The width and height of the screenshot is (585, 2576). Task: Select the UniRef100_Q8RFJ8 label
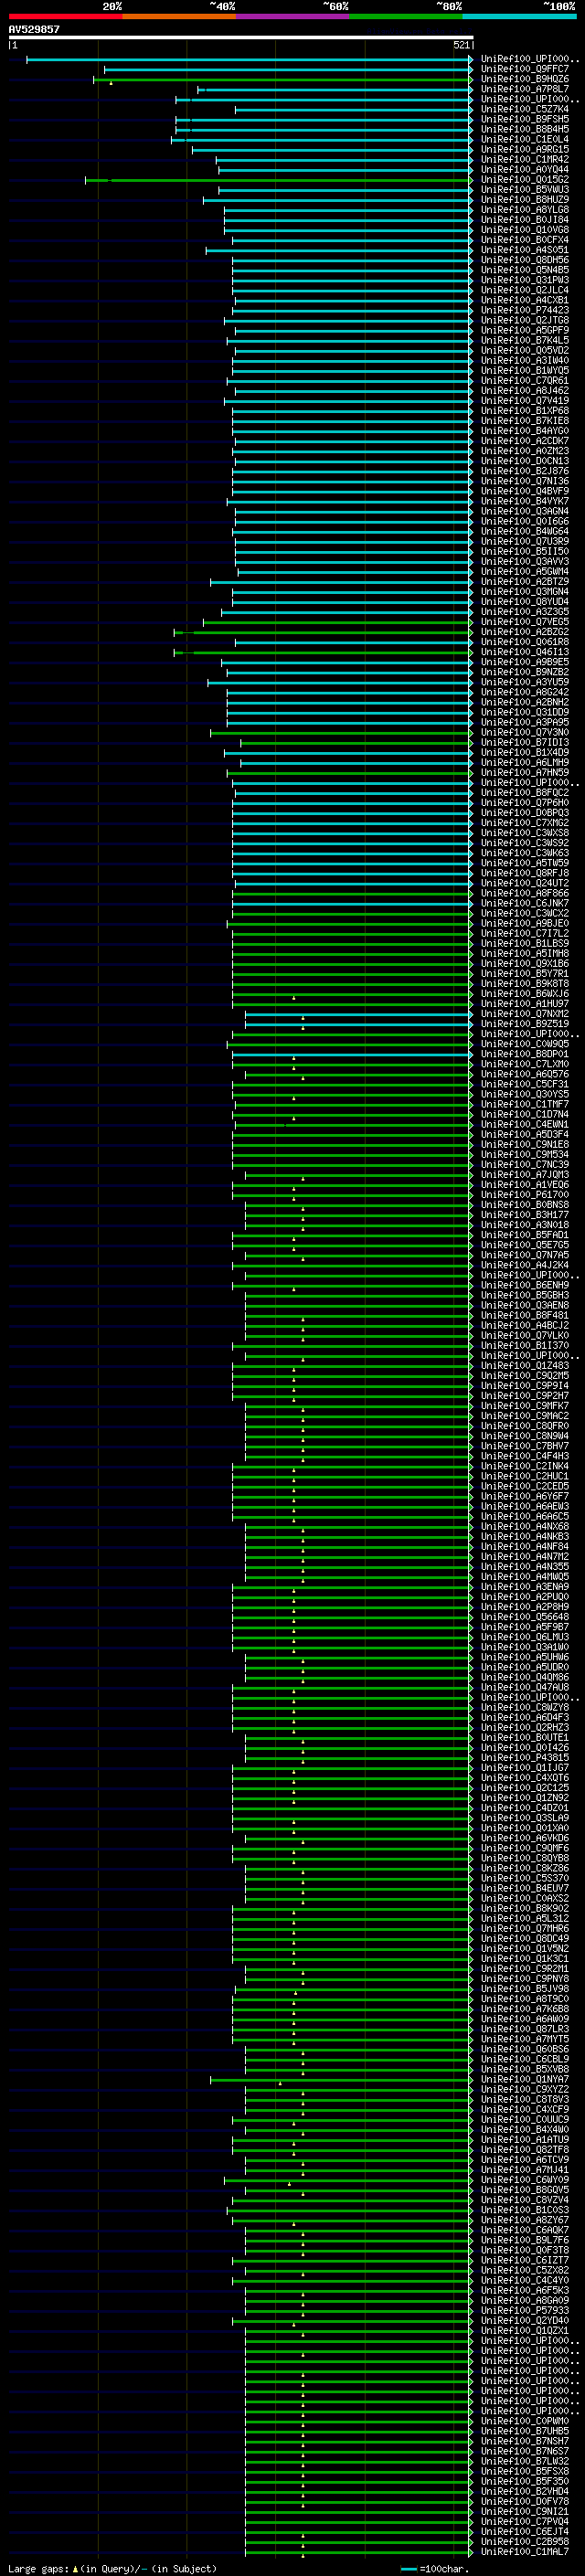click(525, 873)
